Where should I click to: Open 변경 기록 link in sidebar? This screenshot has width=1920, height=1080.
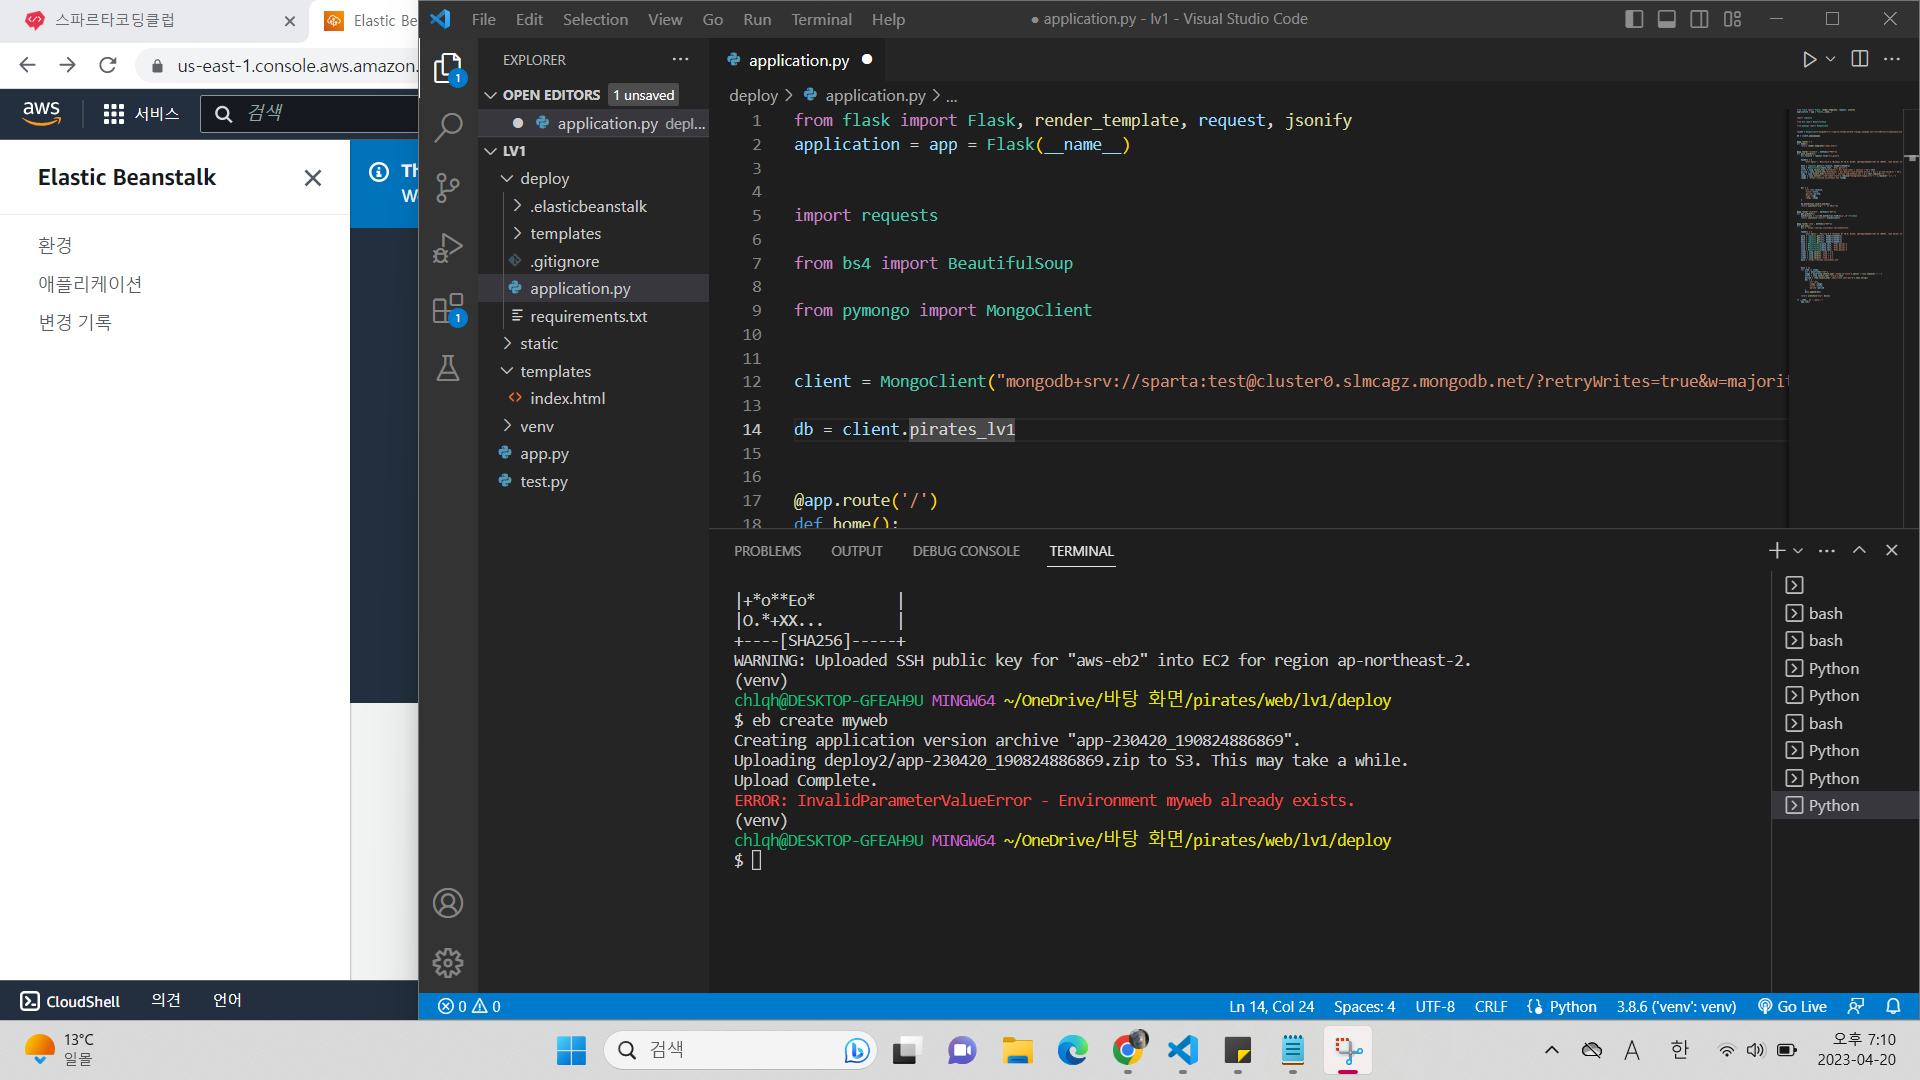tap(75, 322)
